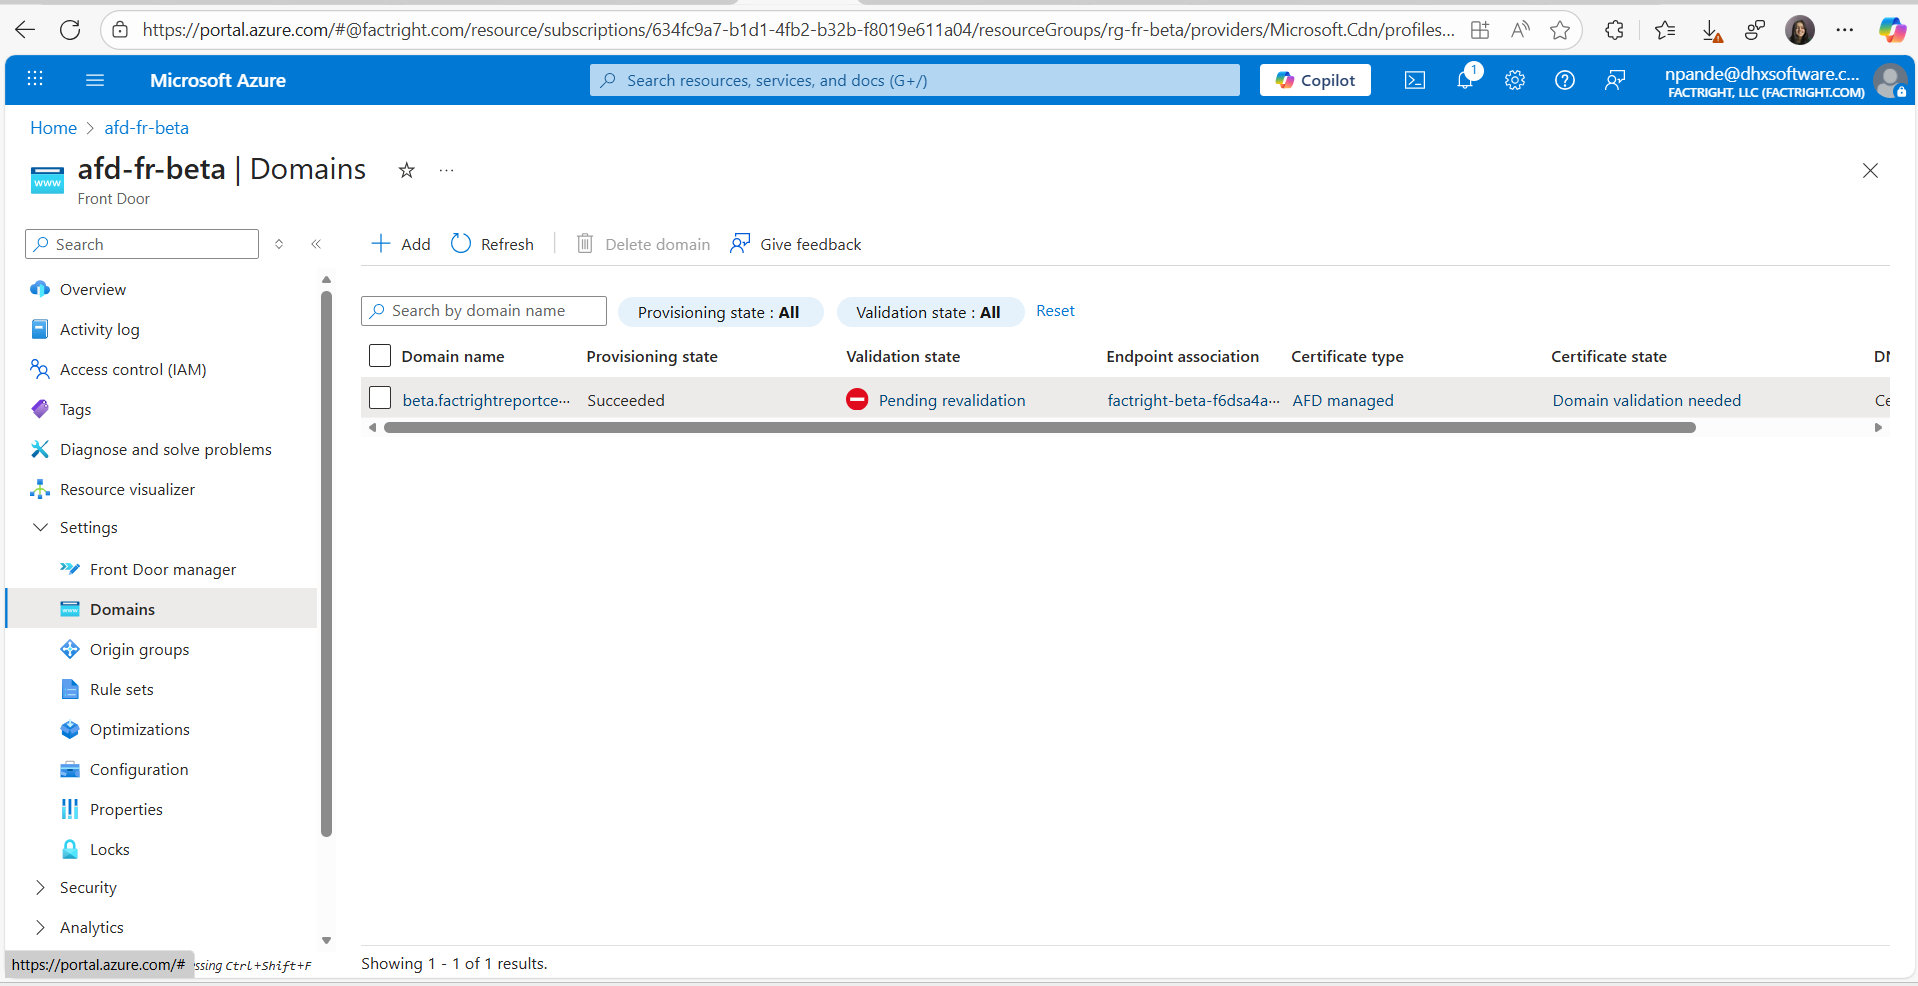Open the Azure app launcher grid
The image size is (1918, 986).
point(35,79)
